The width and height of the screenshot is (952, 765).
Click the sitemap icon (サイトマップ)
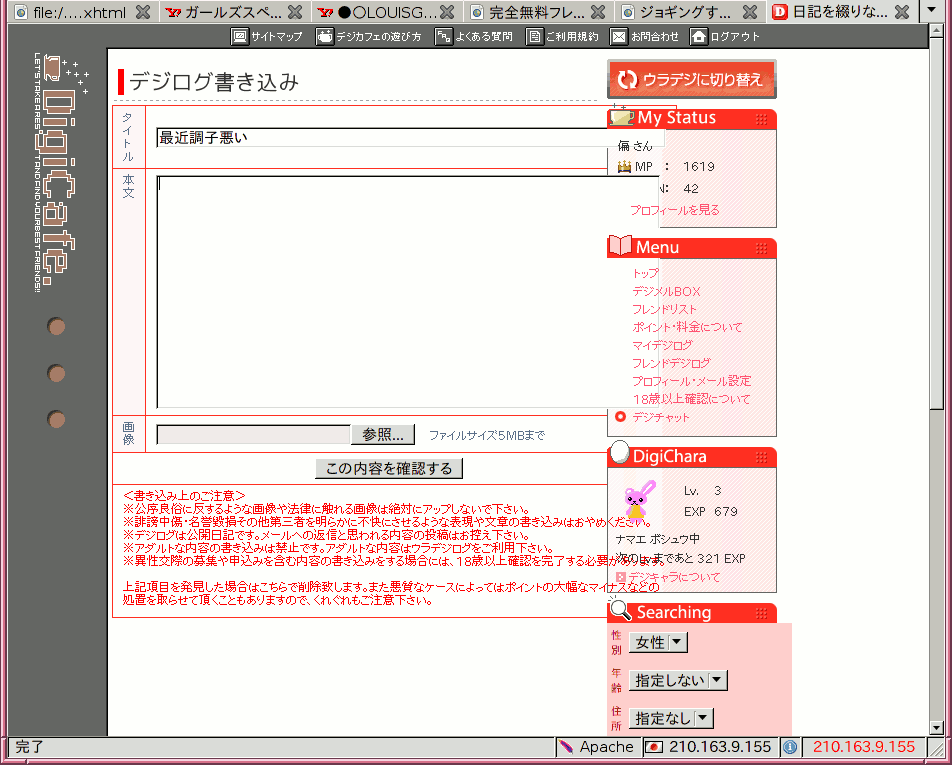(240, 36)
